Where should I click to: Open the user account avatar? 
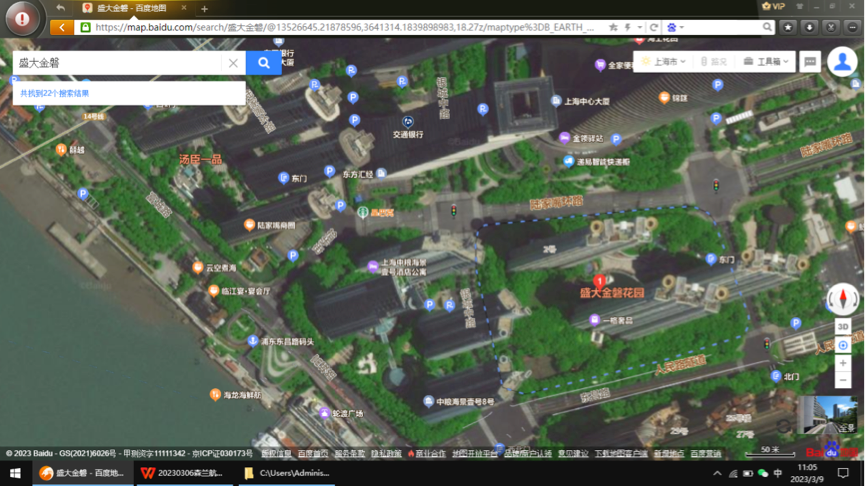[842, 62]
